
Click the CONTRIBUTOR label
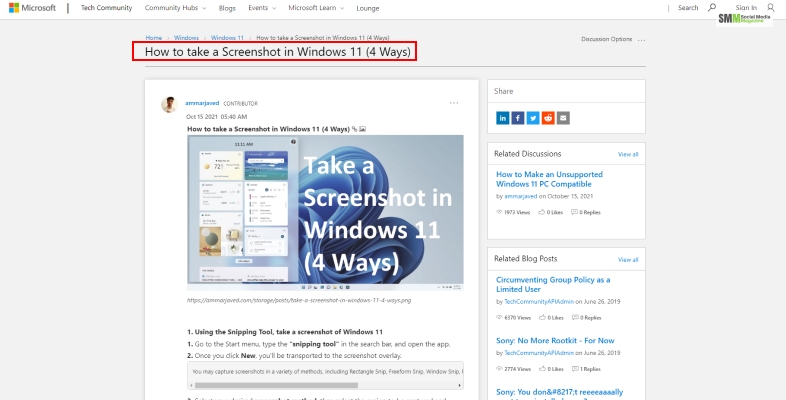pyautogui.click(x=241, y=104)
